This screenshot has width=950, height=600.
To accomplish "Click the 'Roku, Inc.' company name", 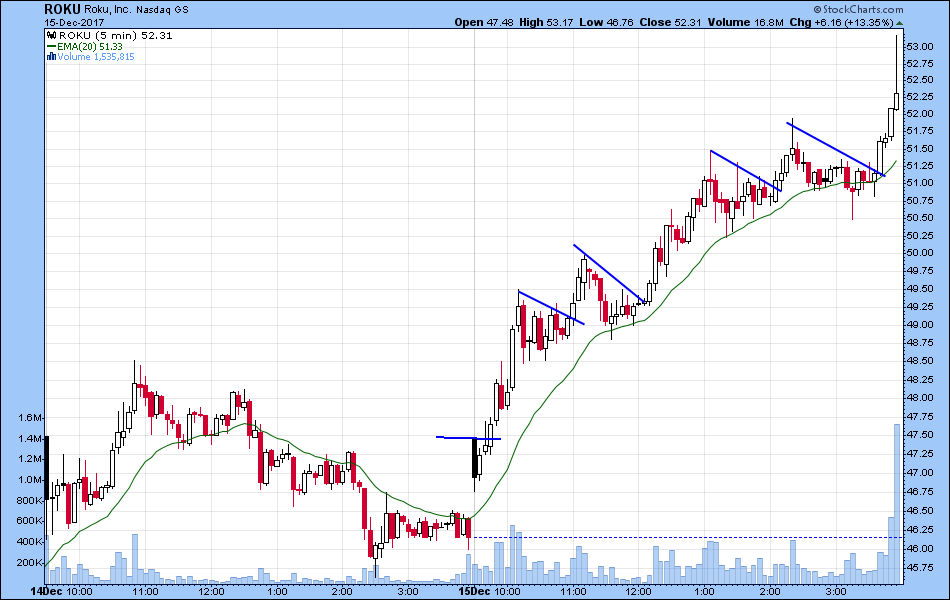I will pos(107,10).
